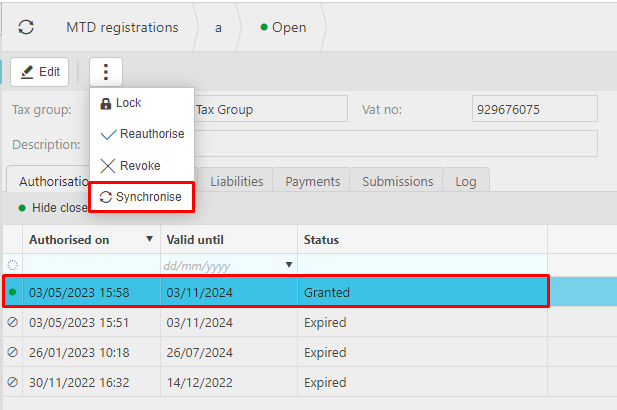The width and height of the screenshot is (617, 410).
Task: Click the Granted status cell
Action: click(x=422, y=292)
